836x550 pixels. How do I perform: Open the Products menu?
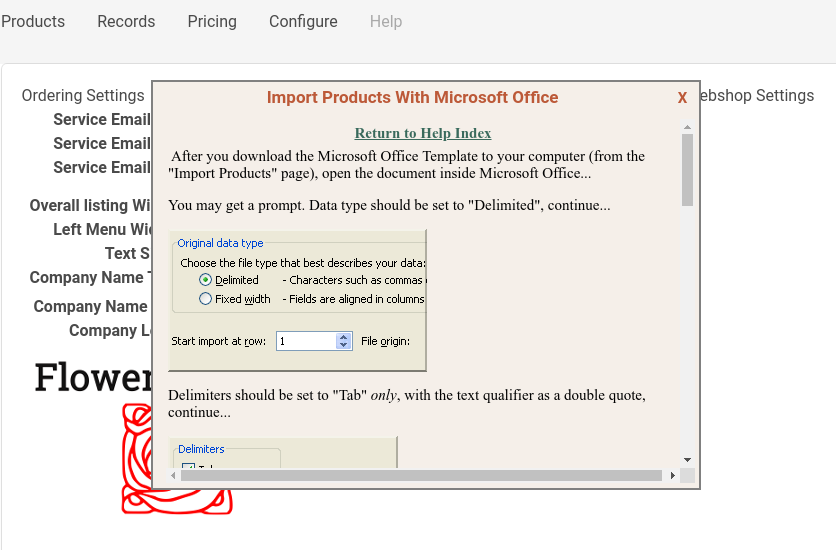click(33, 21)
